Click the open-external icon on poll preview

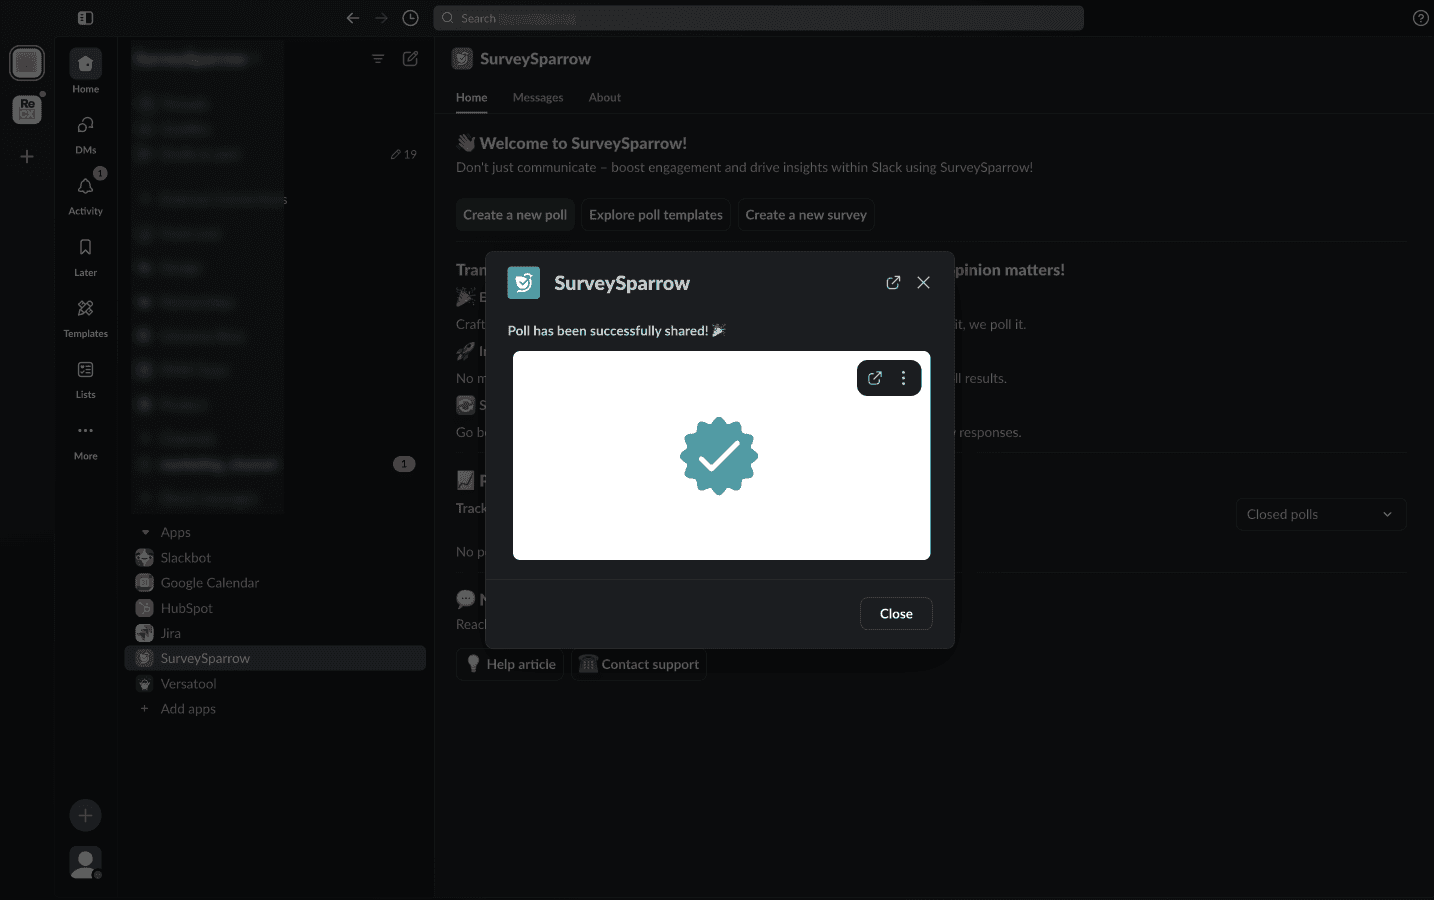(875, 378)
